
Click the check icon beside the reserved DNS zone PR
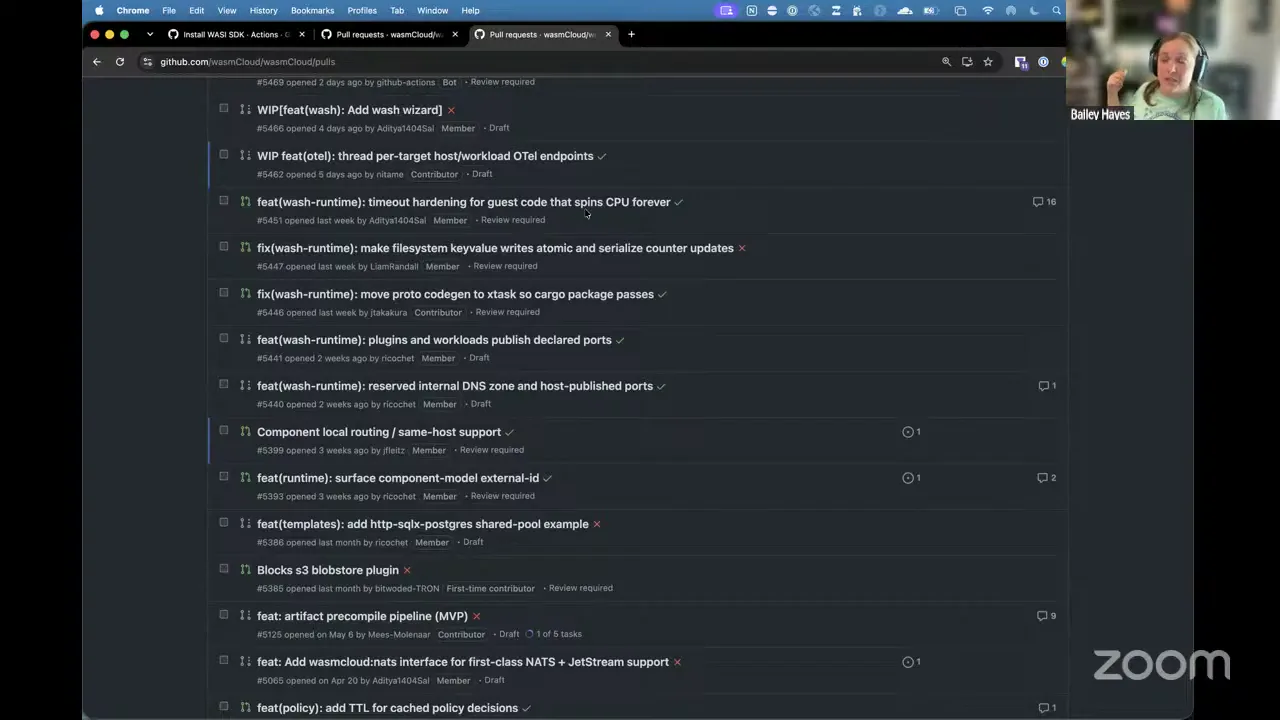[x=661, y=386]
